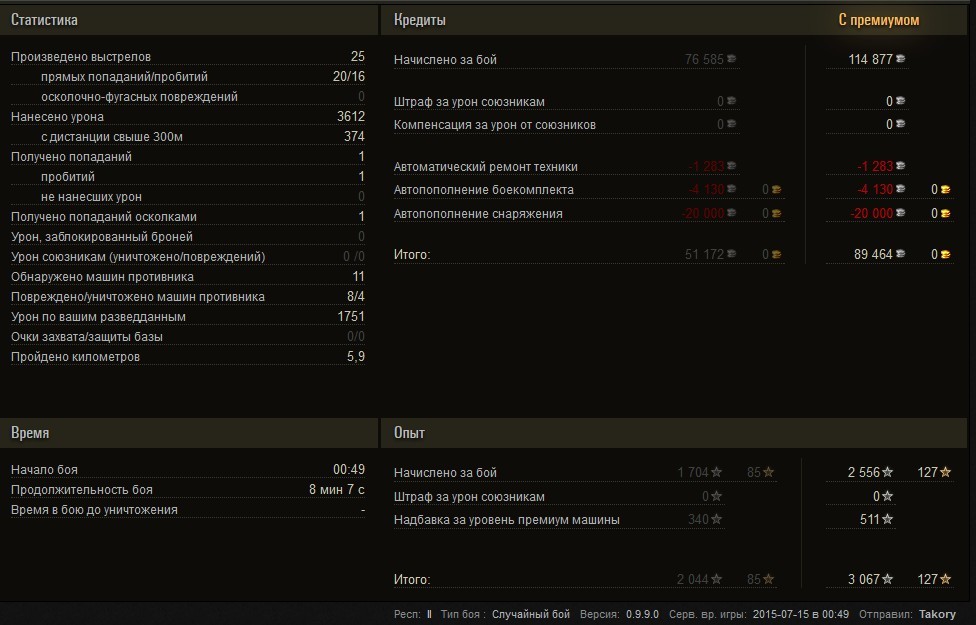
Task: Click the Время в бою до уничтожения label
Action: (94, 510)
